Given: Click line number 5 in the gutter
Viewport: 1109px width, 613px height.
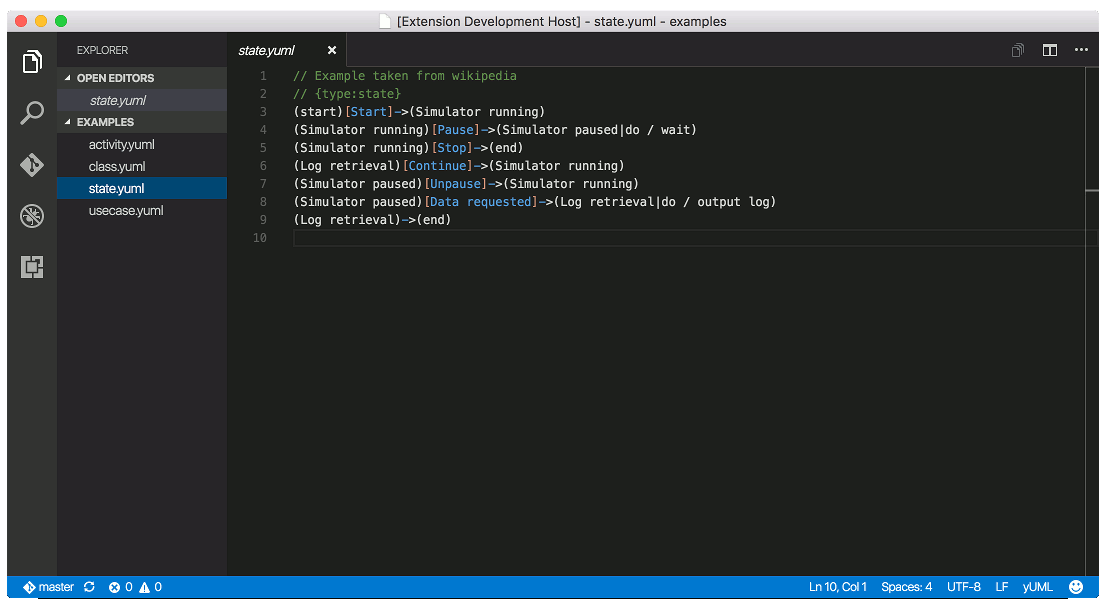Looking at the screenshot, I should (x=263, y=148).
